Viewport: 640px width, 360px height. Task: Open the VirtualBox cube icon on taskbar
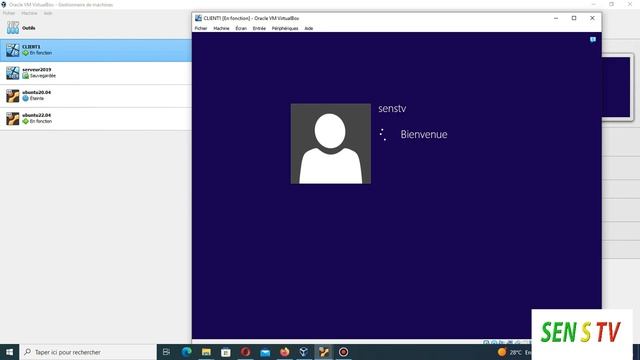click(304, 352)
